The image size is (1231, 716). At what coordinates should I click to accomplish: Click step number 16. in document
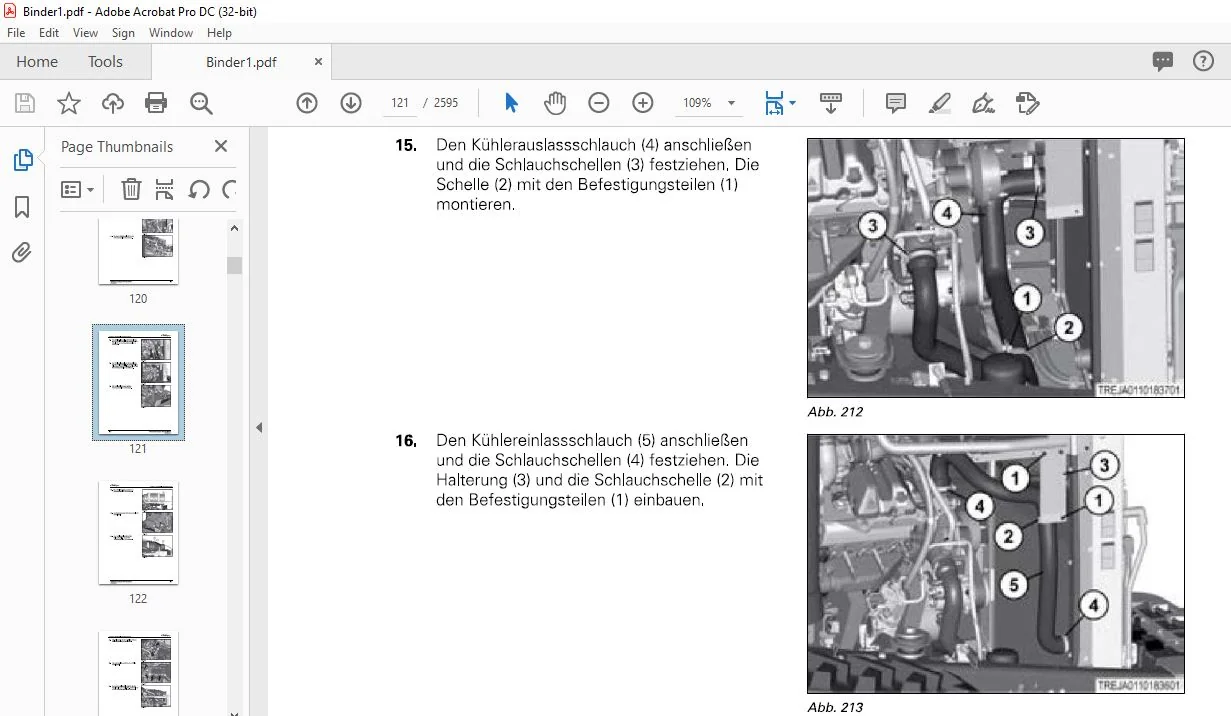(x=406, y=441)
